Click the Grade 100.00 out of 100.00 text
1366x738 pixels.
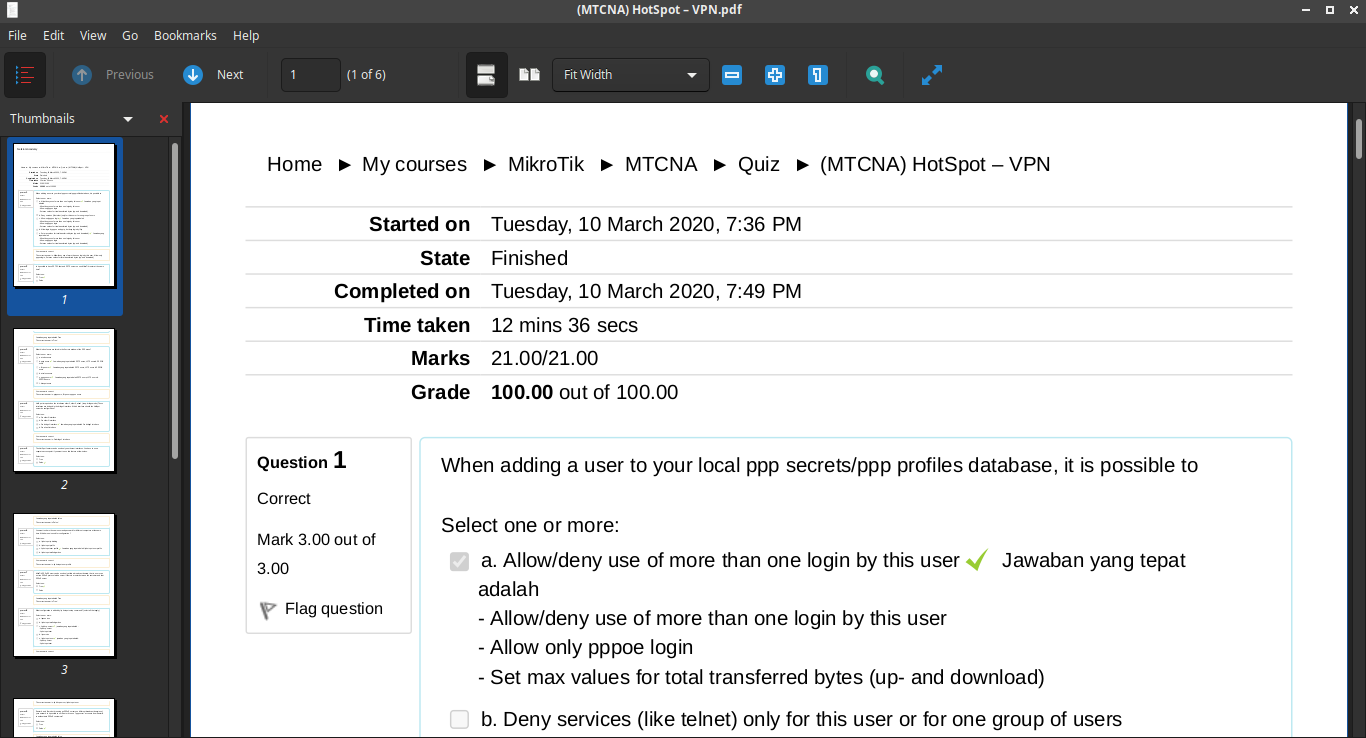coord(584,392)
